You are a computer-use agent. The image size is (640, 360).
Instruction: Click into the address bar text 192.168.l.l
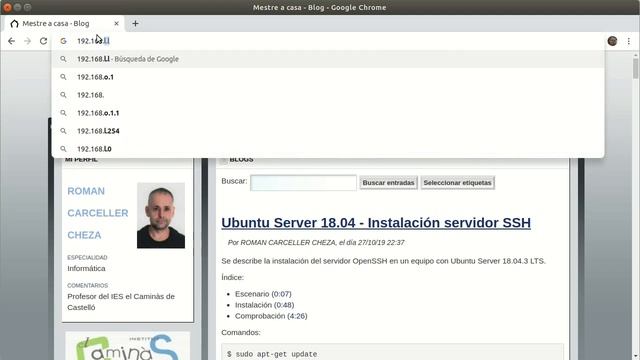point(93,41)
